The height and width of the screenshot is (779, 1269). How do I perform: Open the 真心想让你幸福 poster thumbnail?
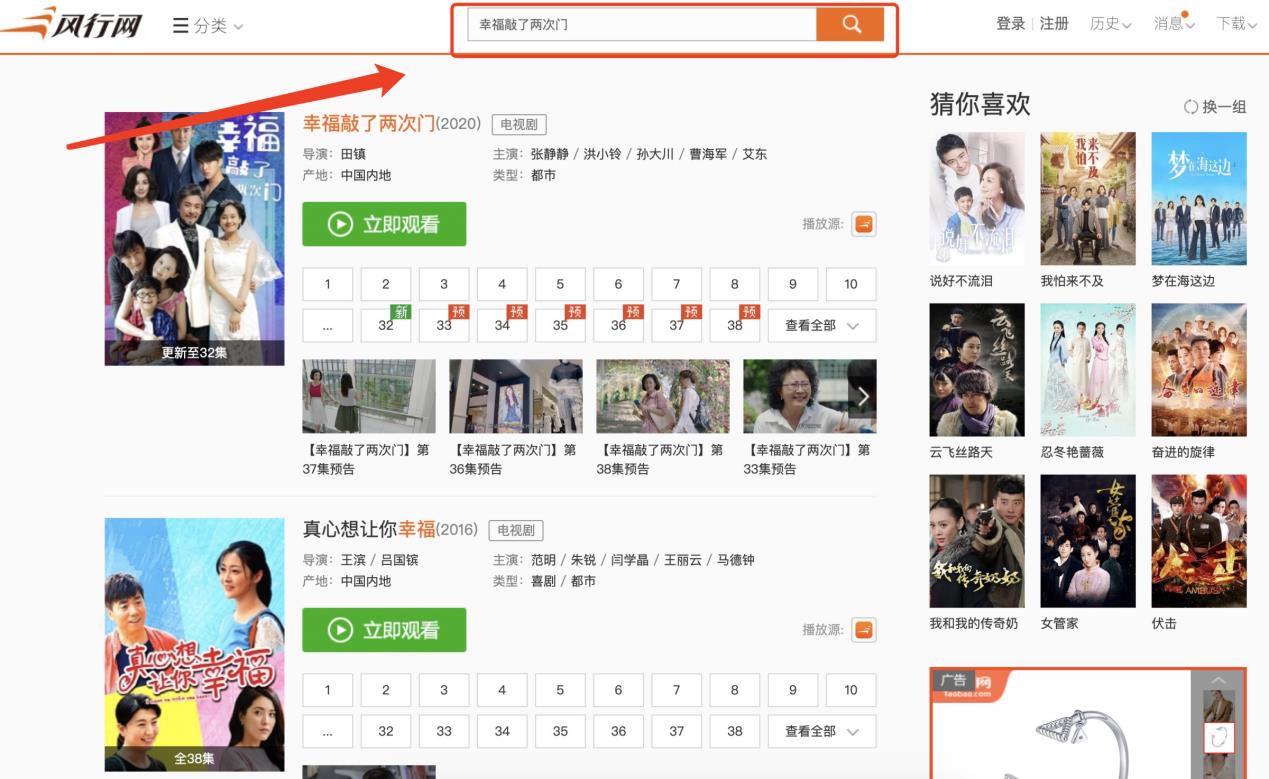tap(194, 645)
